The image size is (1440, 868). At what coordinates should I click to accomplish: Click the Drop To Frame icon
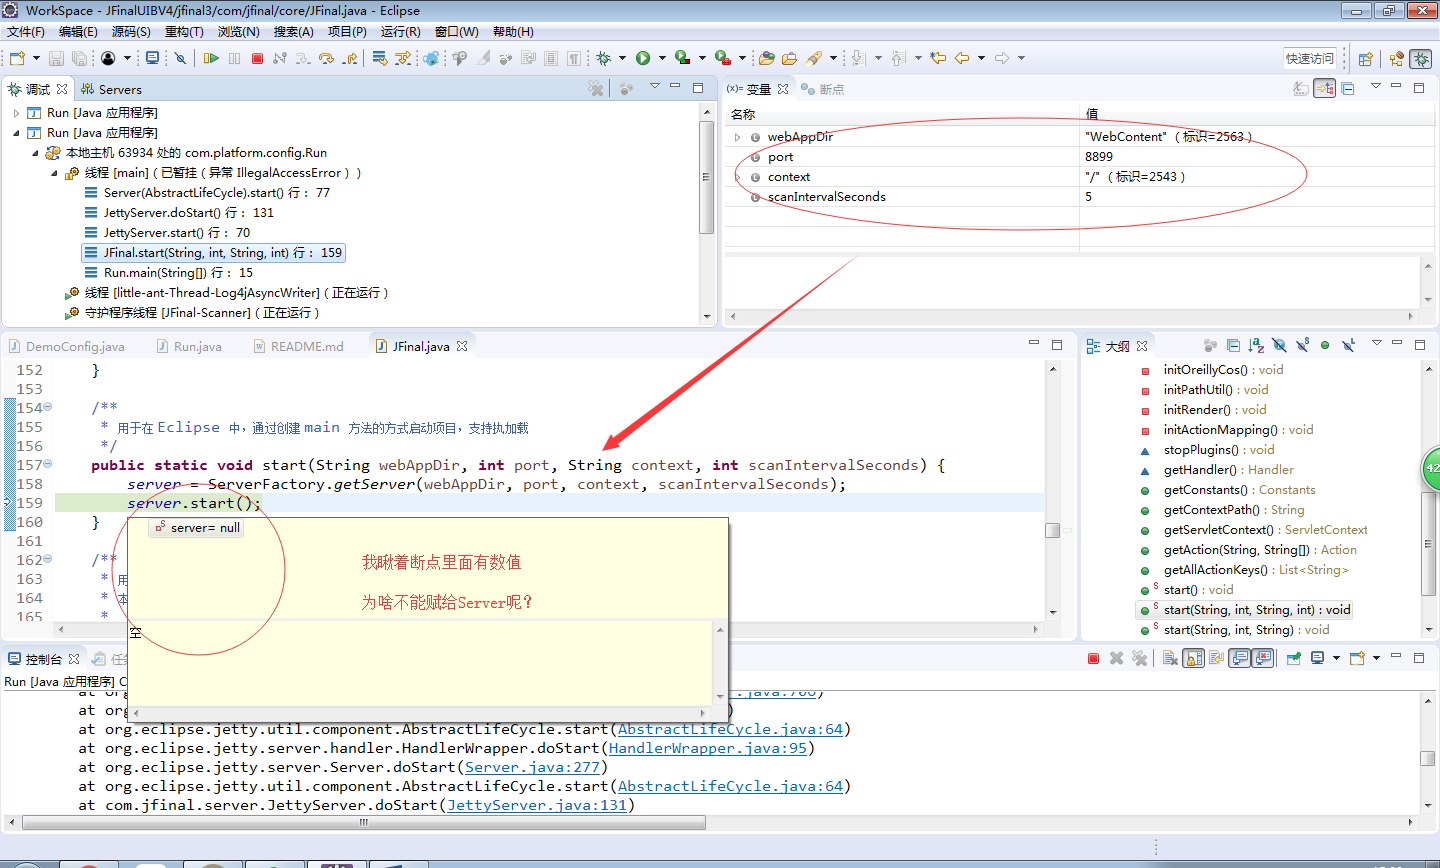coord(380,58)
